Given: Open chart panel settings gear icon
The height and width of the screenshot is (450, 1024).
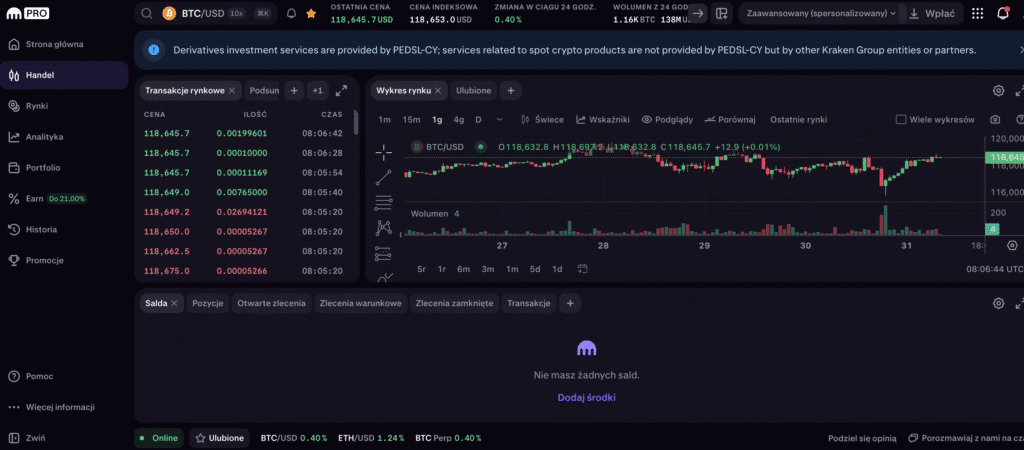Looking at the screenshot, I should 998,91.
